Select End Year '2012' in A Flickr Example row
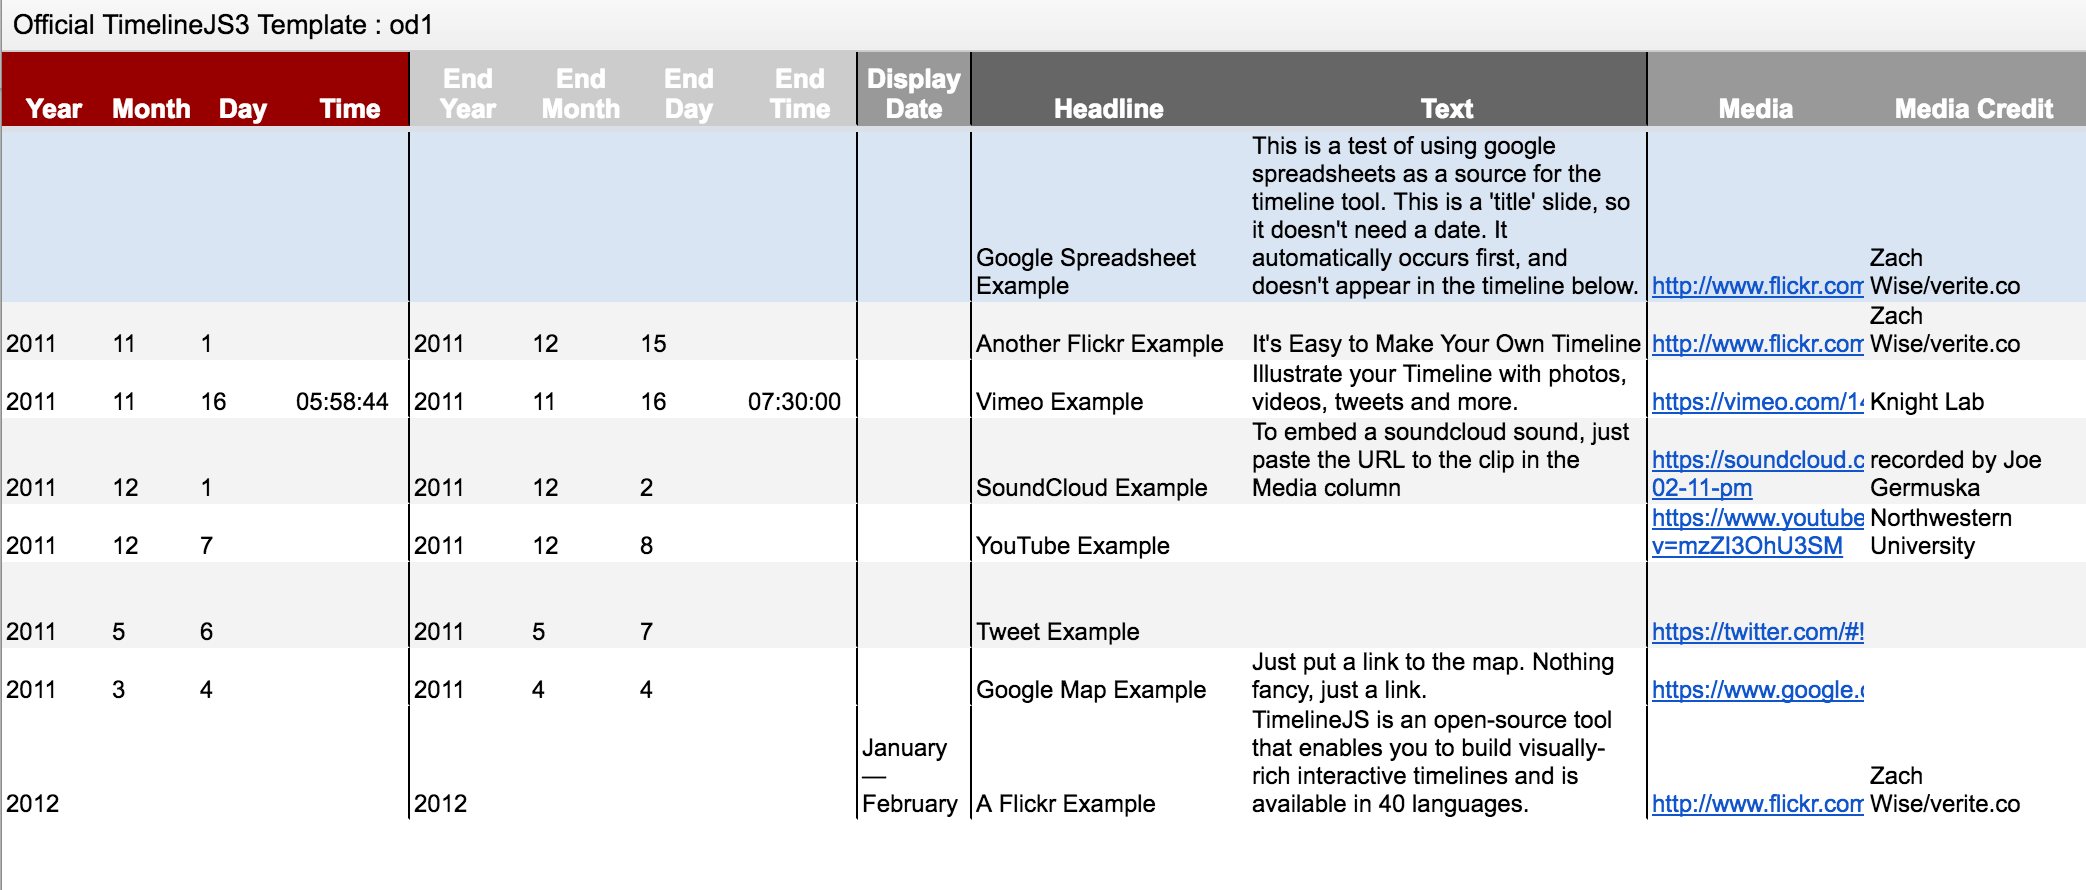 tap(441, 804)
